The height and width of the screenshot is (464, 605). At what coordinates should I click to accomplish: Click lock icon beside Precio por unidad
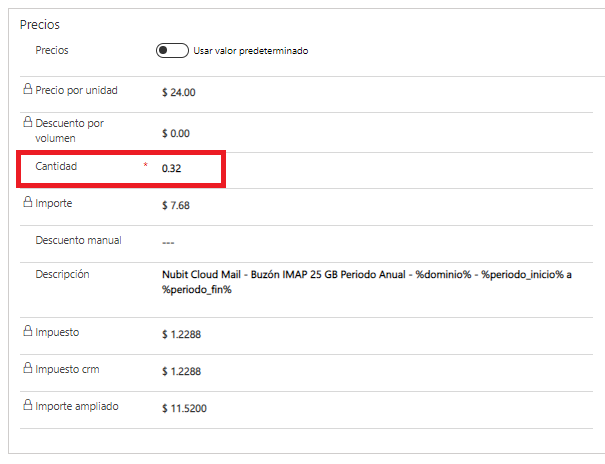click(28, 90)
